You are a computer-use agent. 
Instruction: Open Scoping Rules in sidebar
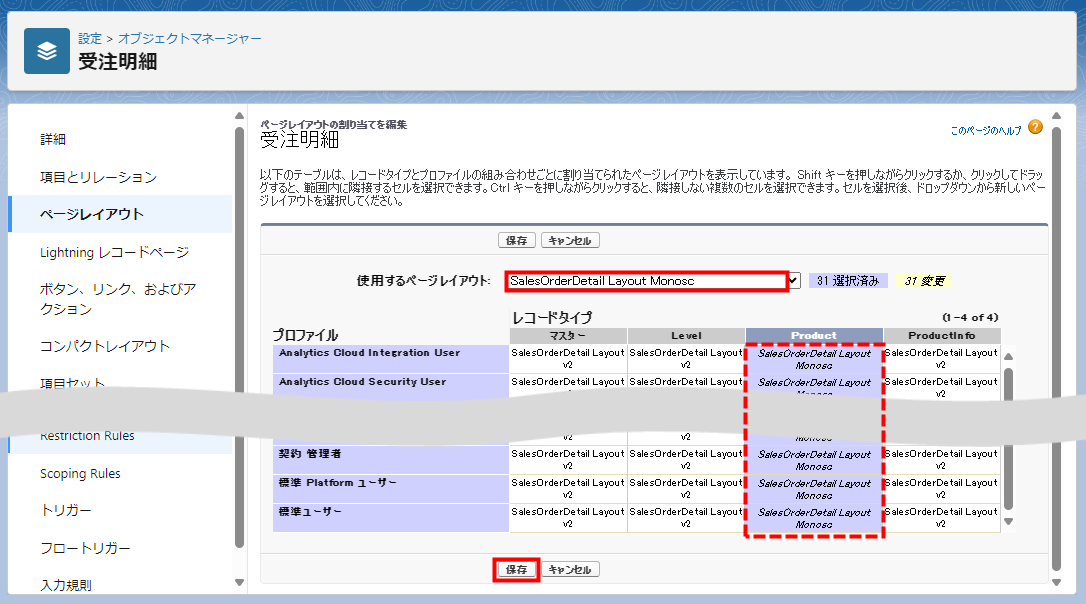point(80,473)
